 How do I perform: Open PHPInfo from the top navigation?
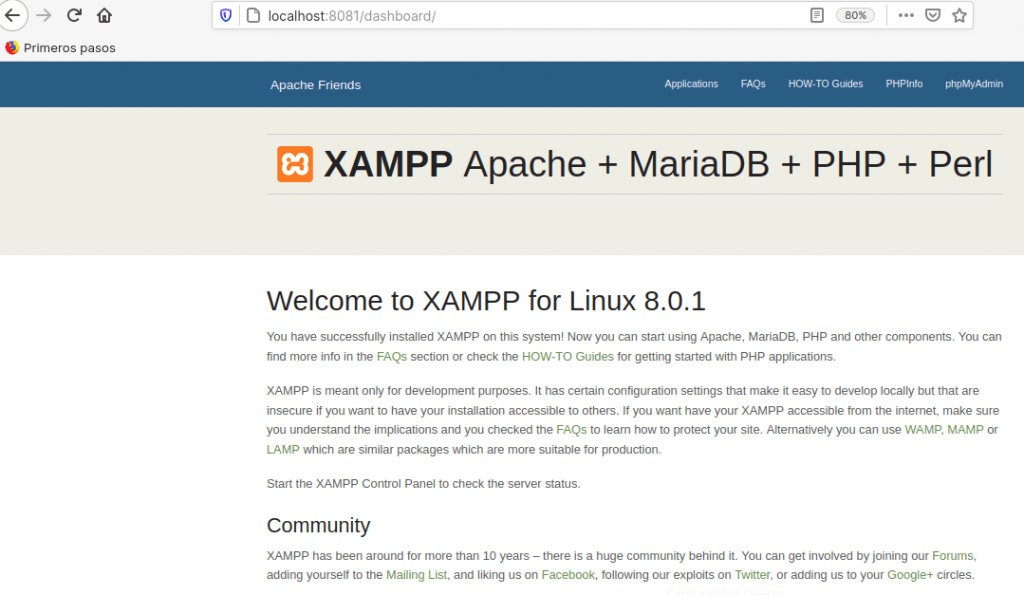(904, 84)
